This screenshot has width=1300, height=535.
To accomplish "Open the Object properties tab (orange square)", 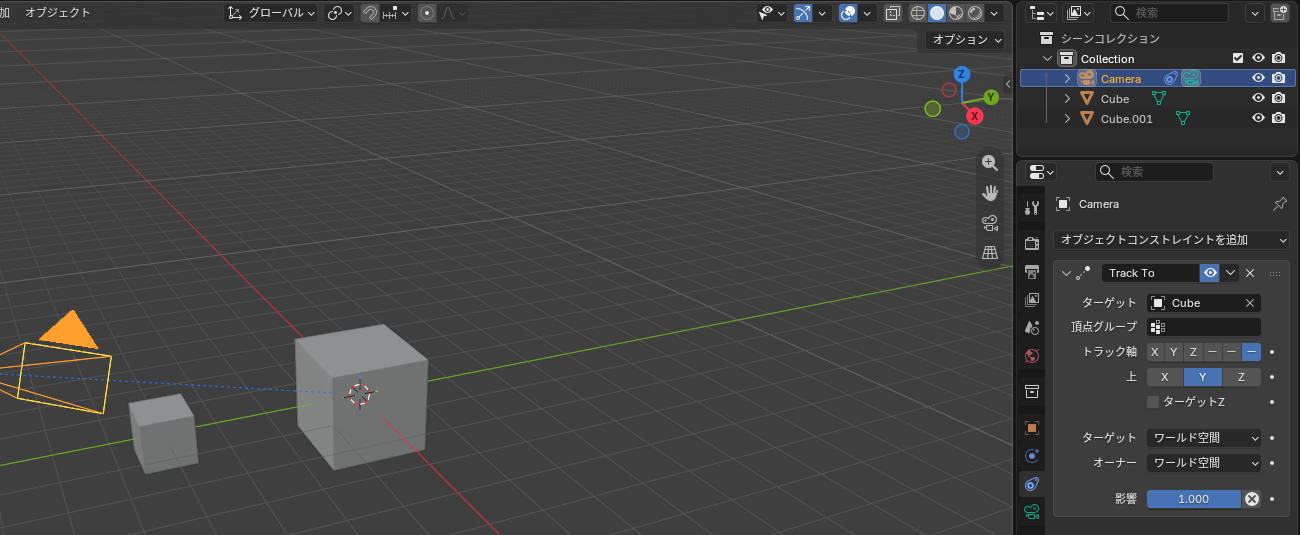I will (x=1032, y=427).
